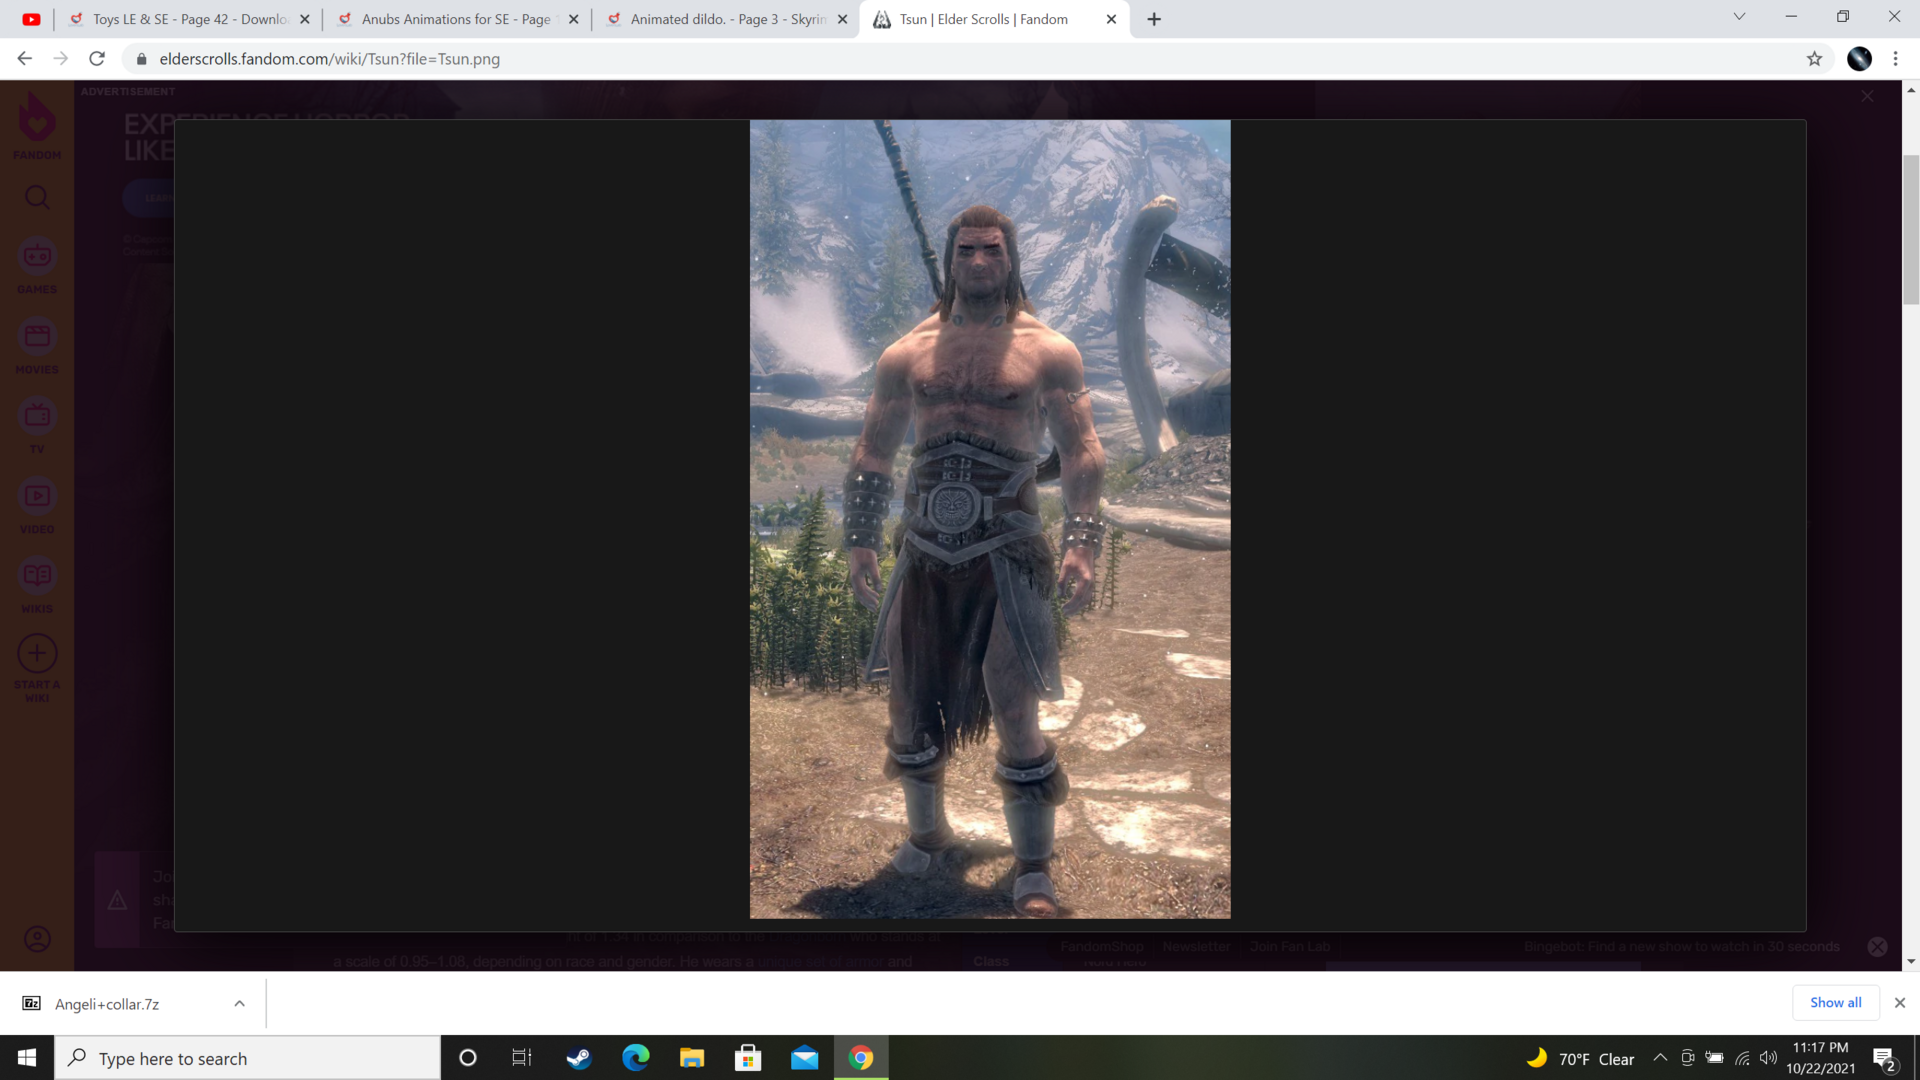Go back to previous page
The height and width of the screenshot is (1080, 1920).
pyautogui.click(x=24, y=59)
